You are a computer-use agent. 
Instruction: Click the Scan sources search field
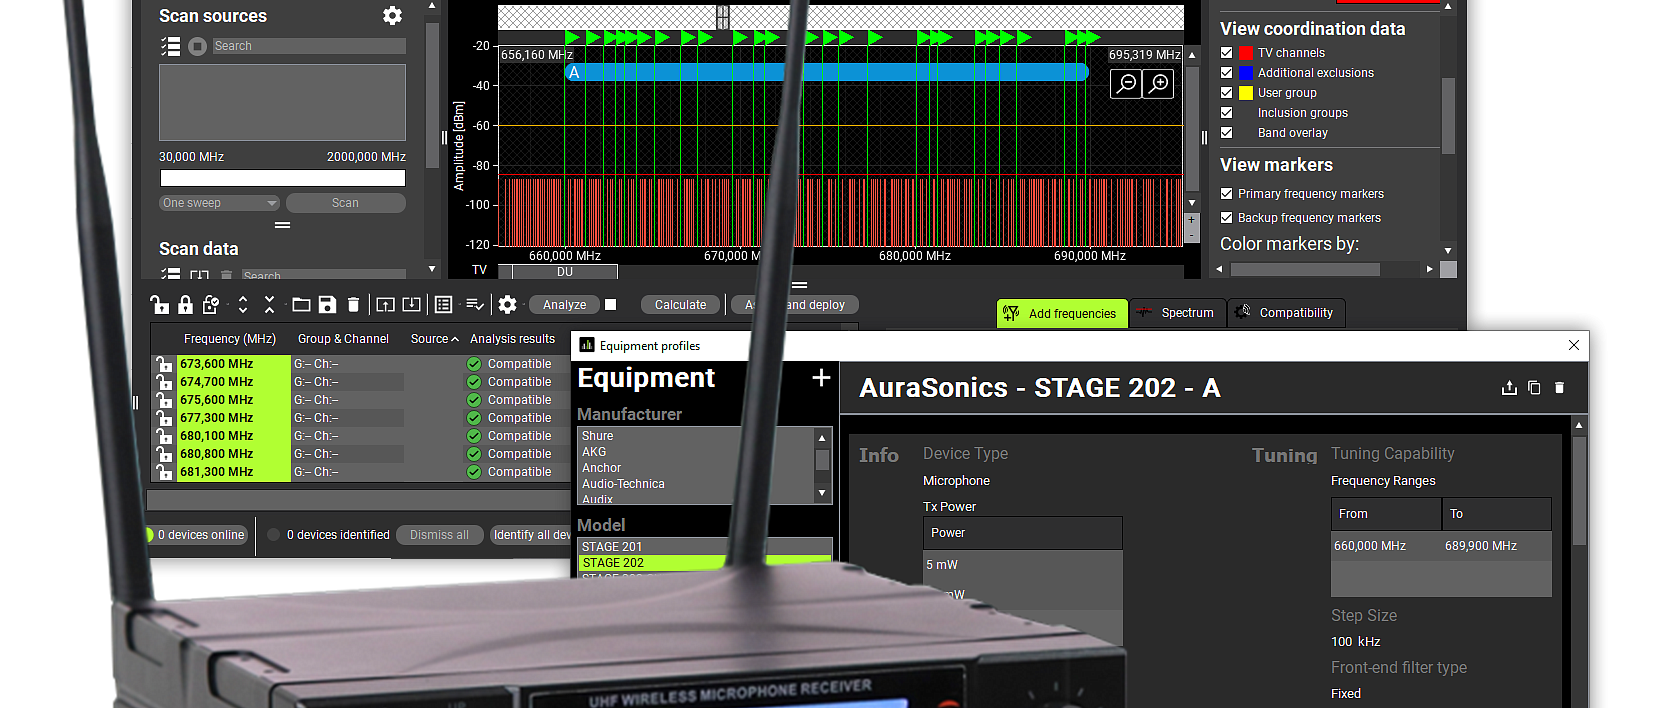[x=309, y=46]
